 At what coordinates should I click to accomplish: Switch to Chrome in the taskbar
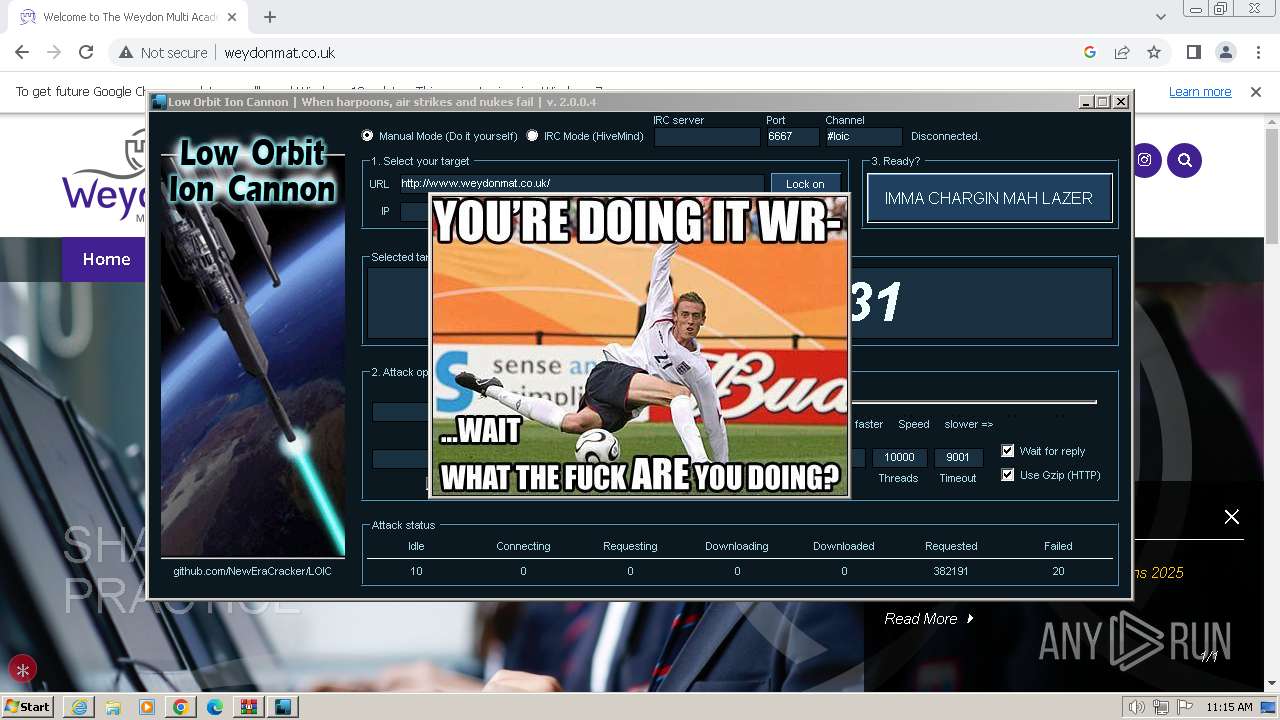[x=181, y=707]
